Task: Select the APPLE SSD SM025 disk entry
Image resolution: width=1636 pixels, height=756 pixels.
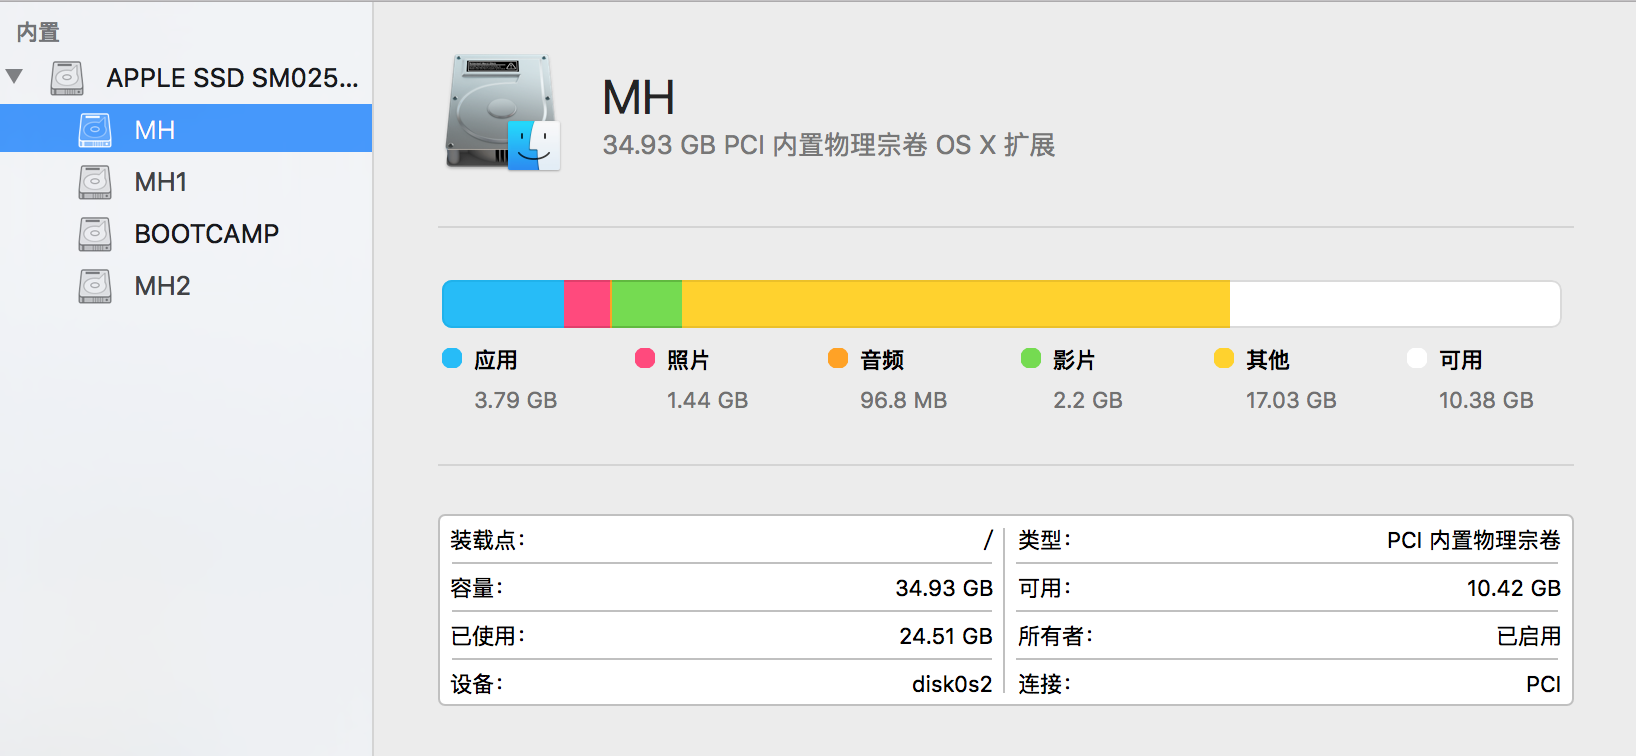Action: [x=232, y=78]
